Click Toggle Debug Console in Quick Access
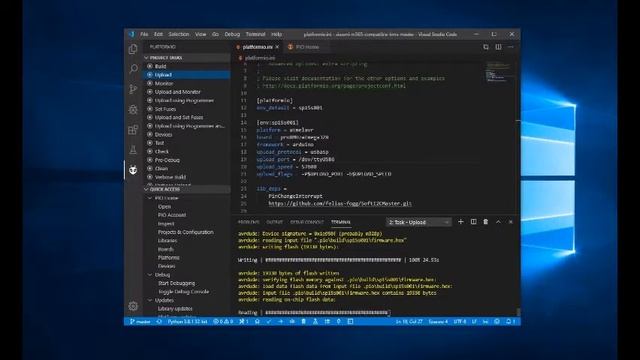Viewport: 640px width, 360px height. click(184, 291)
